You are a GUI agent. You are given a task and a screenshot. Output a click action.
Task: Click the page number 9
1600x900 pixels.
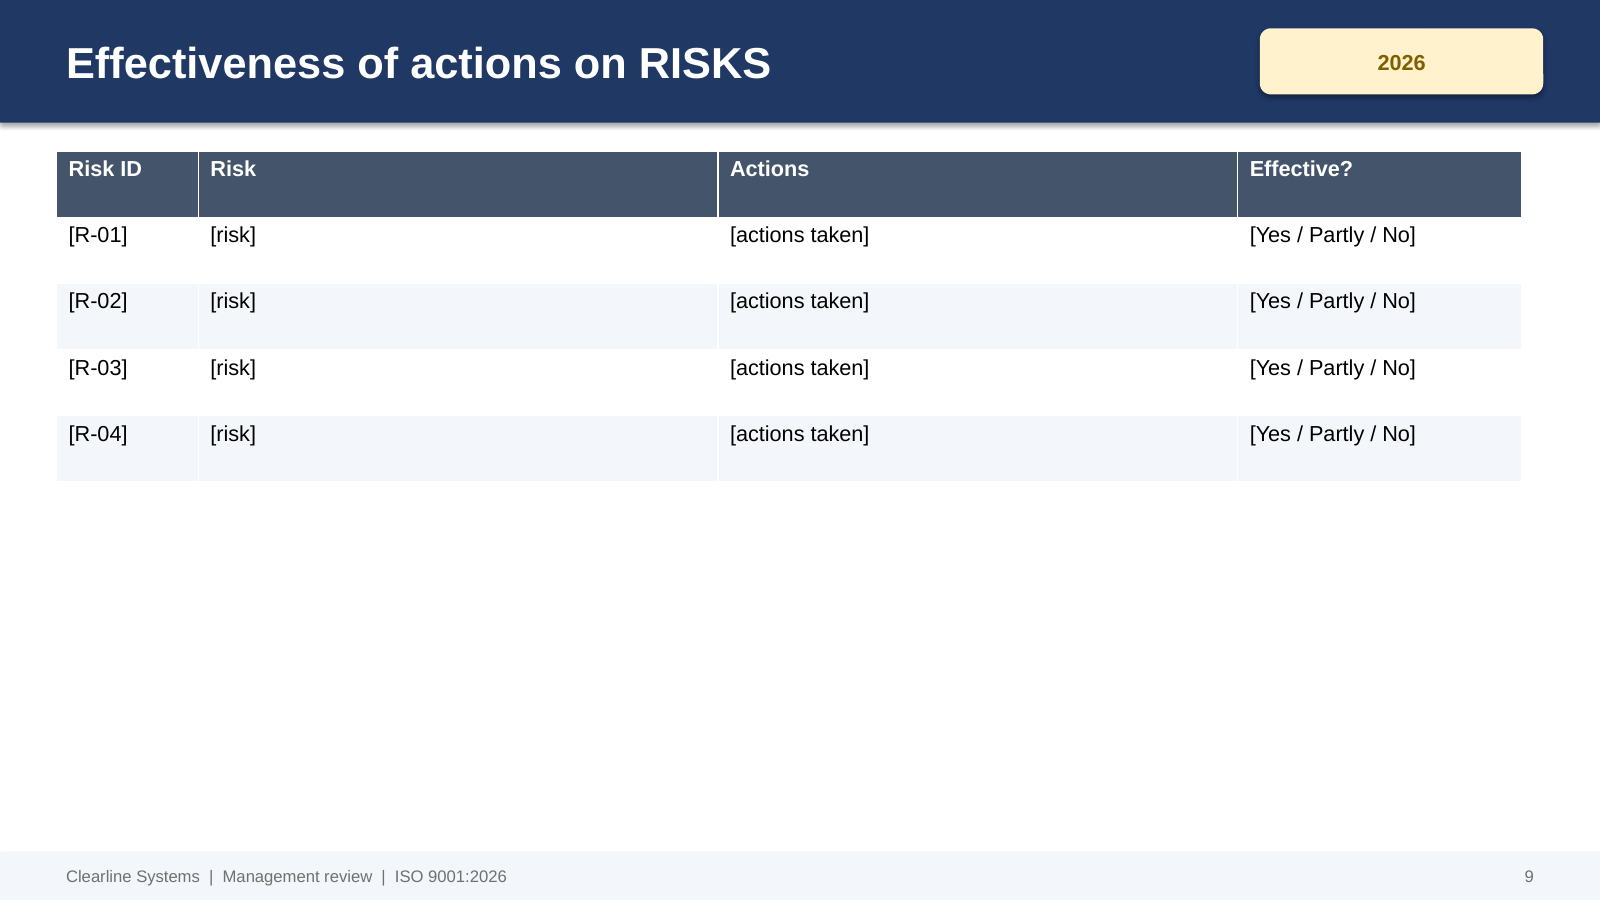pos(1528,877)
